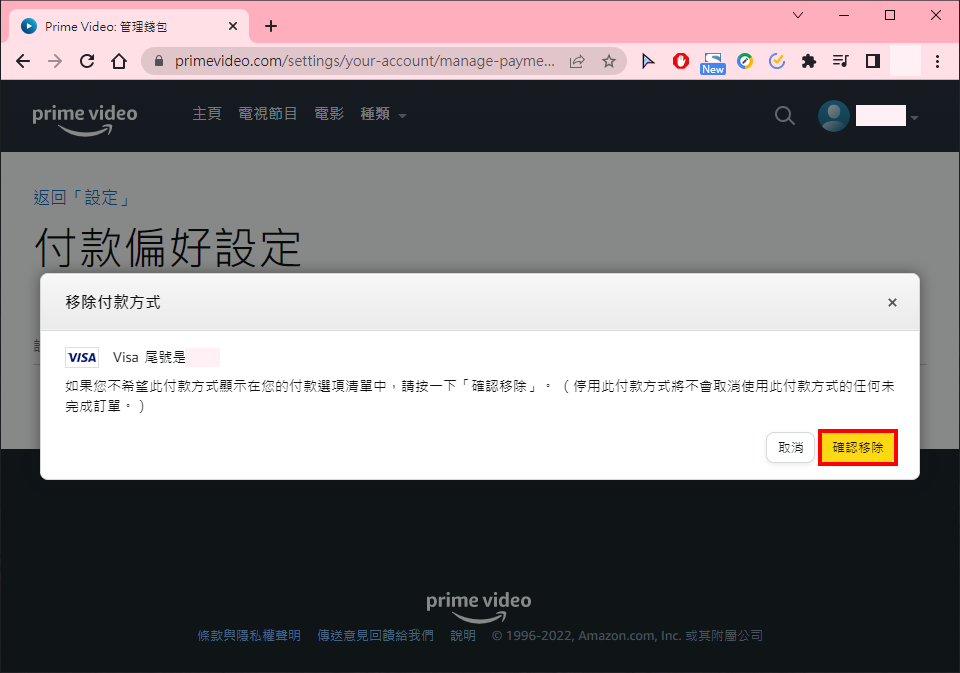The width and height of the screenshot is (960, 673).
Task: Go back in browser history
Action: (x=23, y=61)
